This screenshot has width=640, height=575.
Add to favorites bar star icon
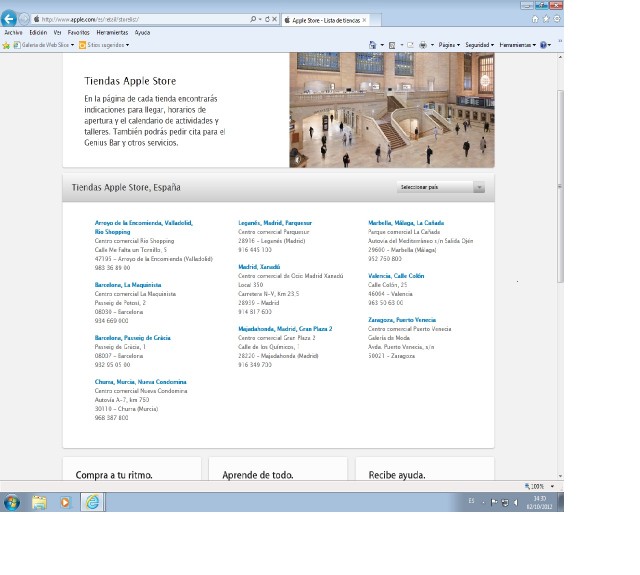pyautogui.click(x=6, y=45)
